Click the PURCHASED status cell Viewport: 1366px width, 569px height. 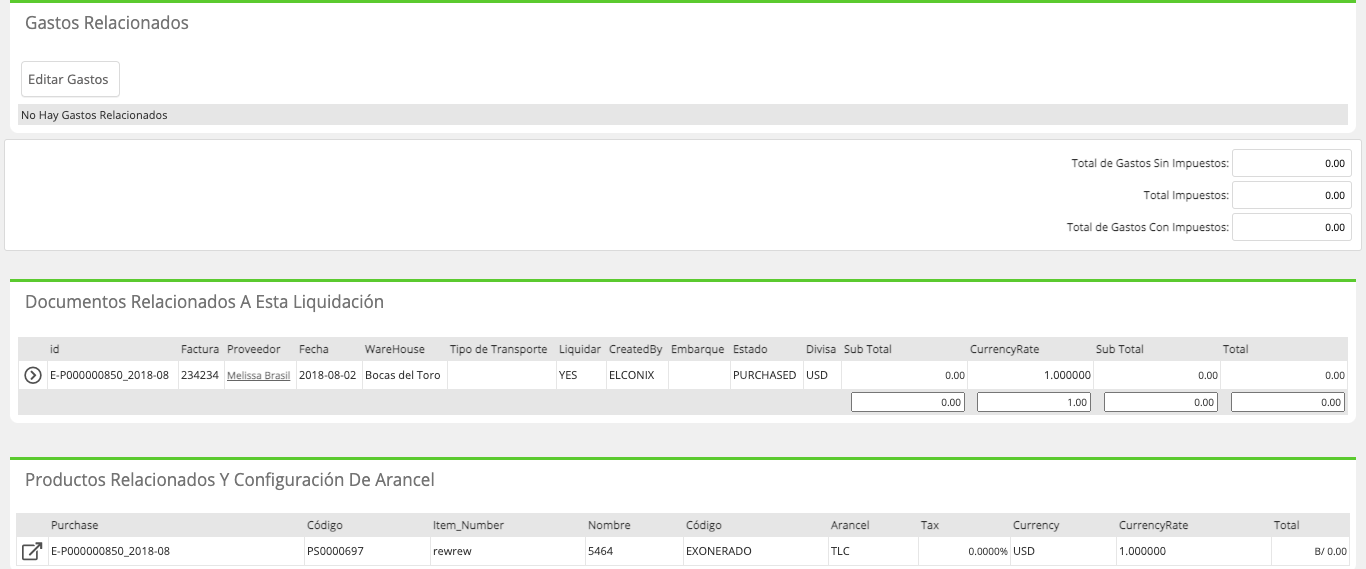click(765, 375)
